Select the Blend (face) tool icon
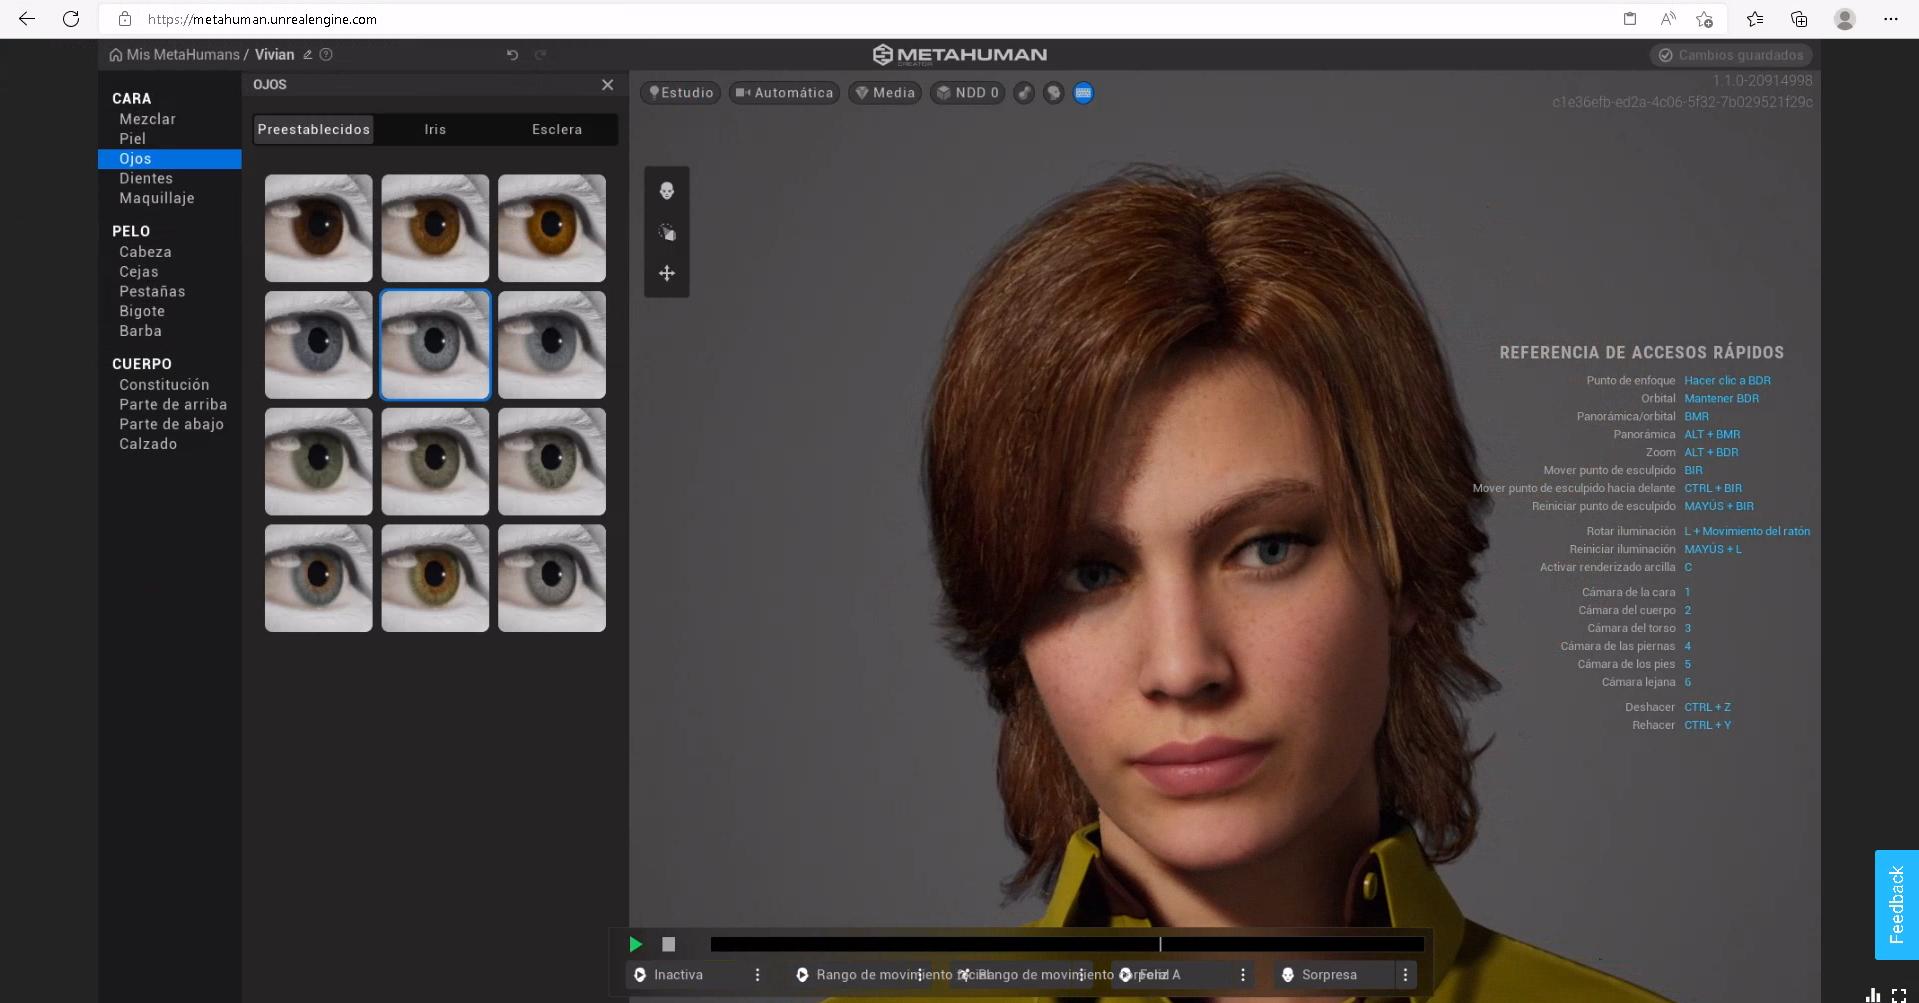Screen dimensions: 1919x1003 point(667,191)
